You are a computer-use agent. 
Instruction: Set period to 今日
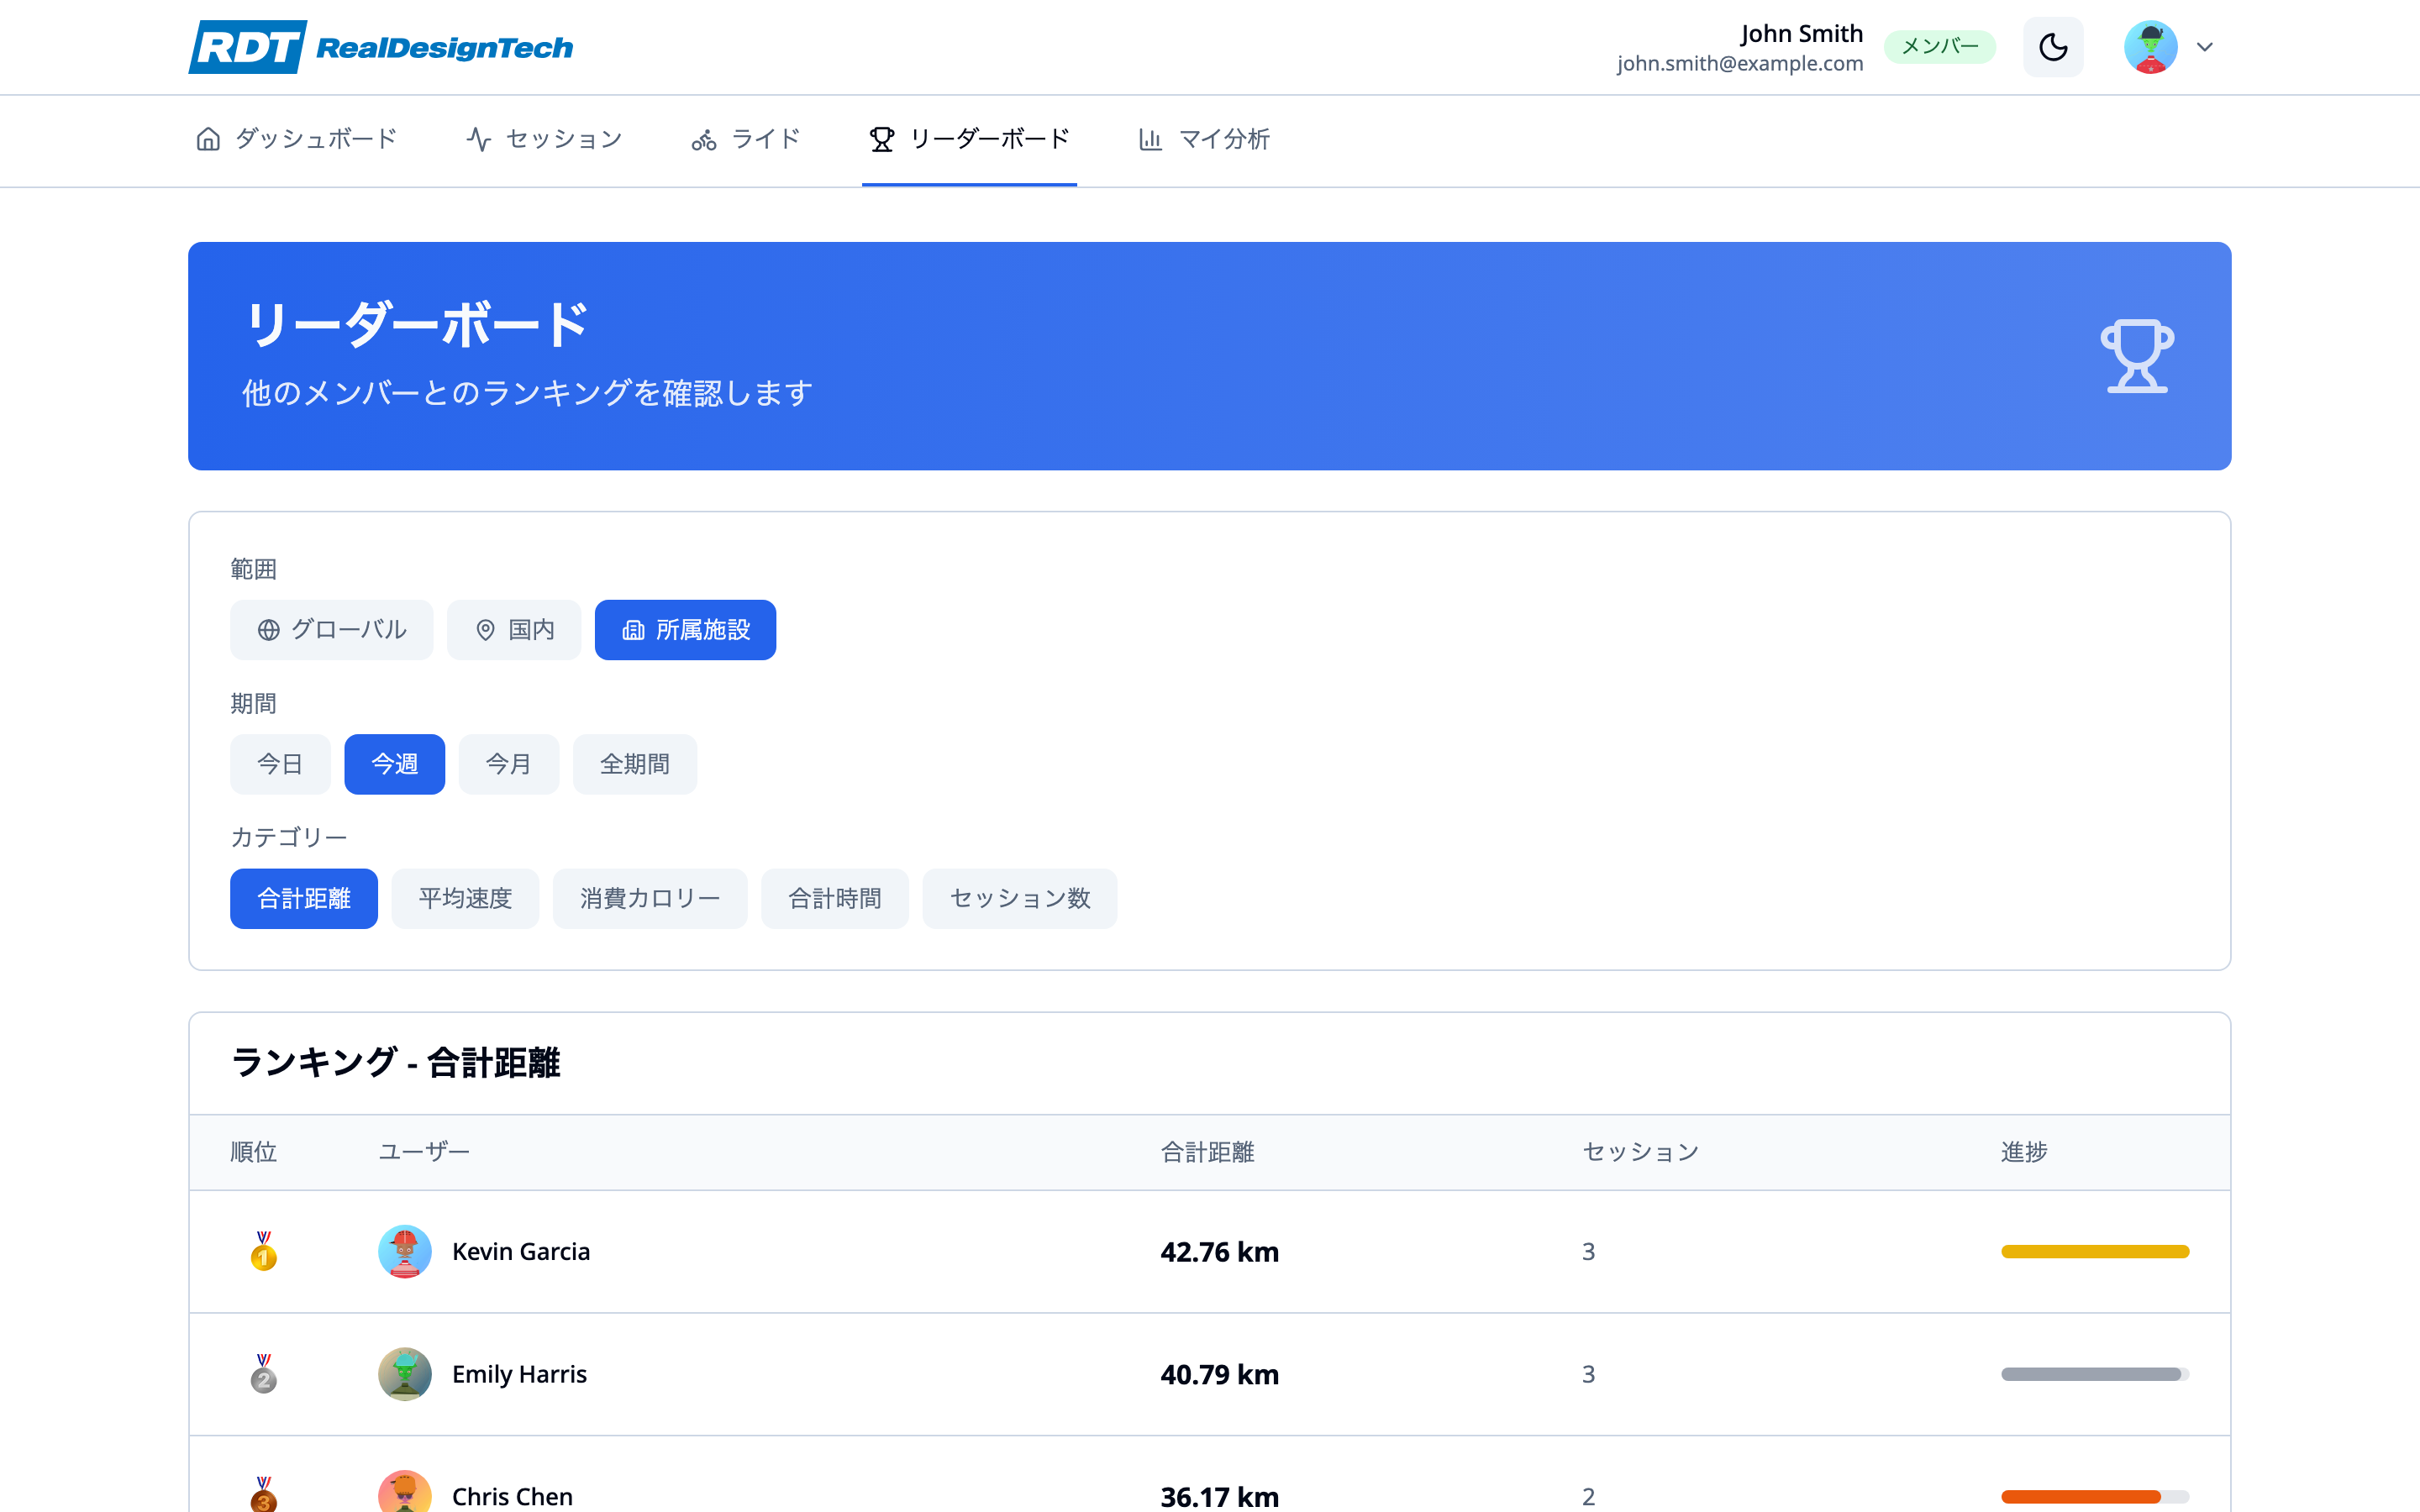pos(280,764)
